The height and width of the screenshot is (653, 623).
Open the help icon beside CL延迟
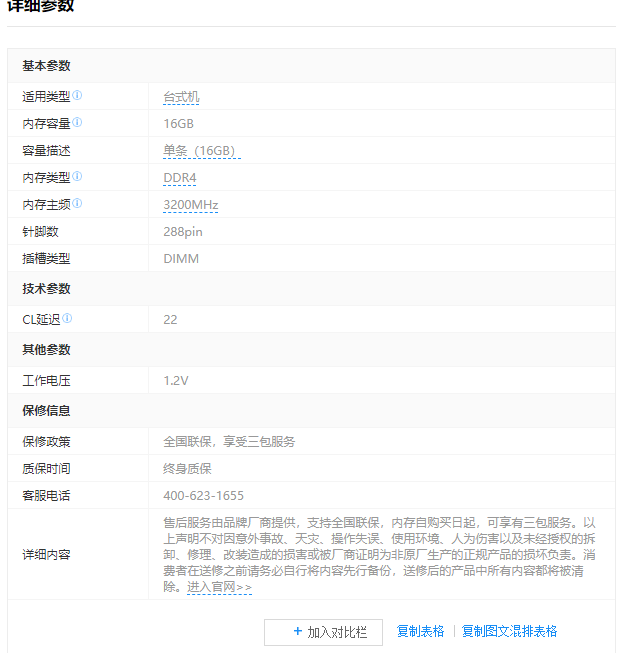[x=68, y=319]
